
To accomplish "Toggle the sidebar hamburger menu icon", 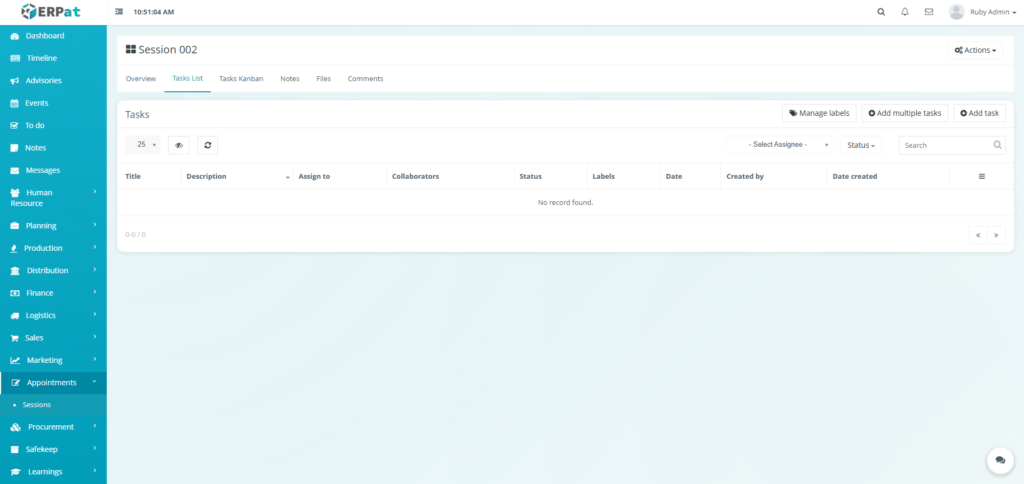I will pyautogui.click(x=119, y=12).
